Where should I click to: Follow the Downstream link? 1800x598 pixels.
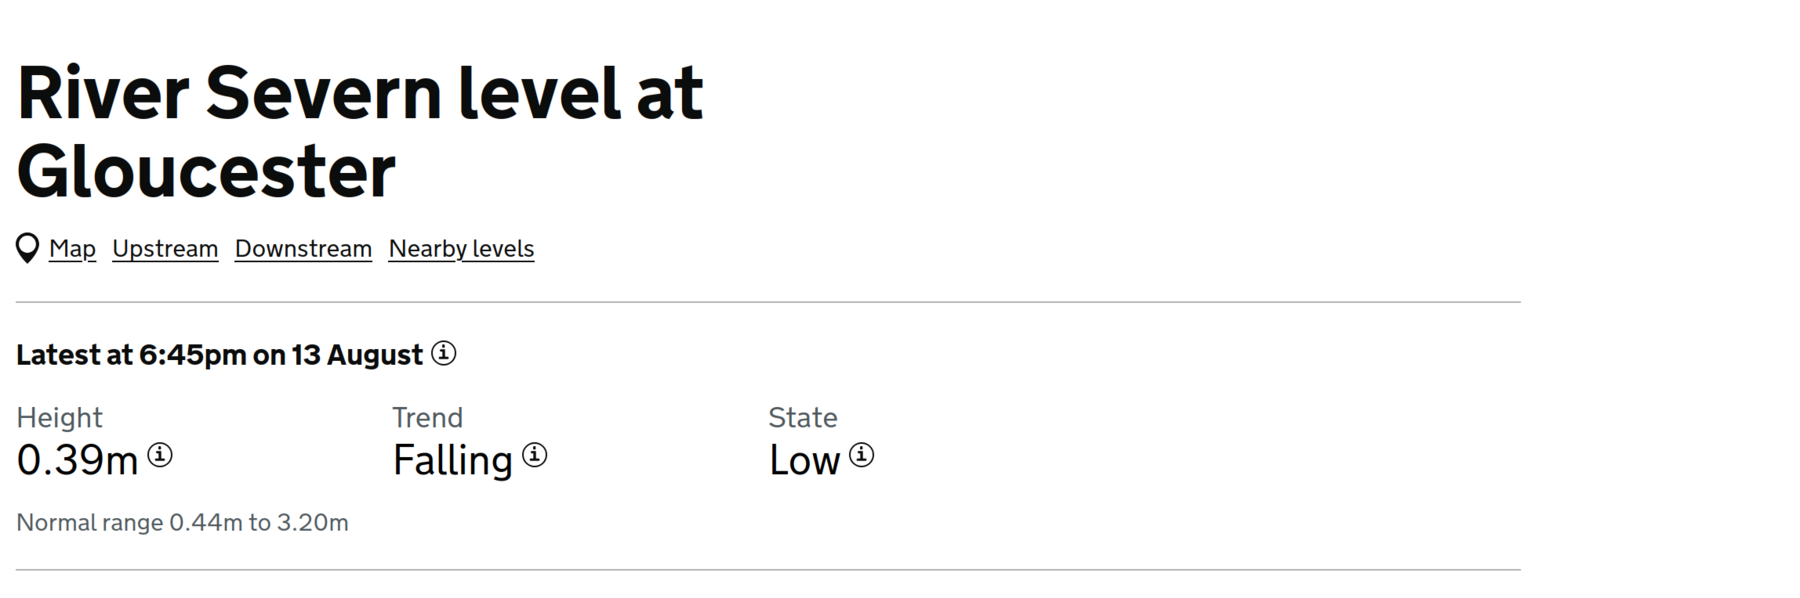pyautogui.click(x=303, y=248)
